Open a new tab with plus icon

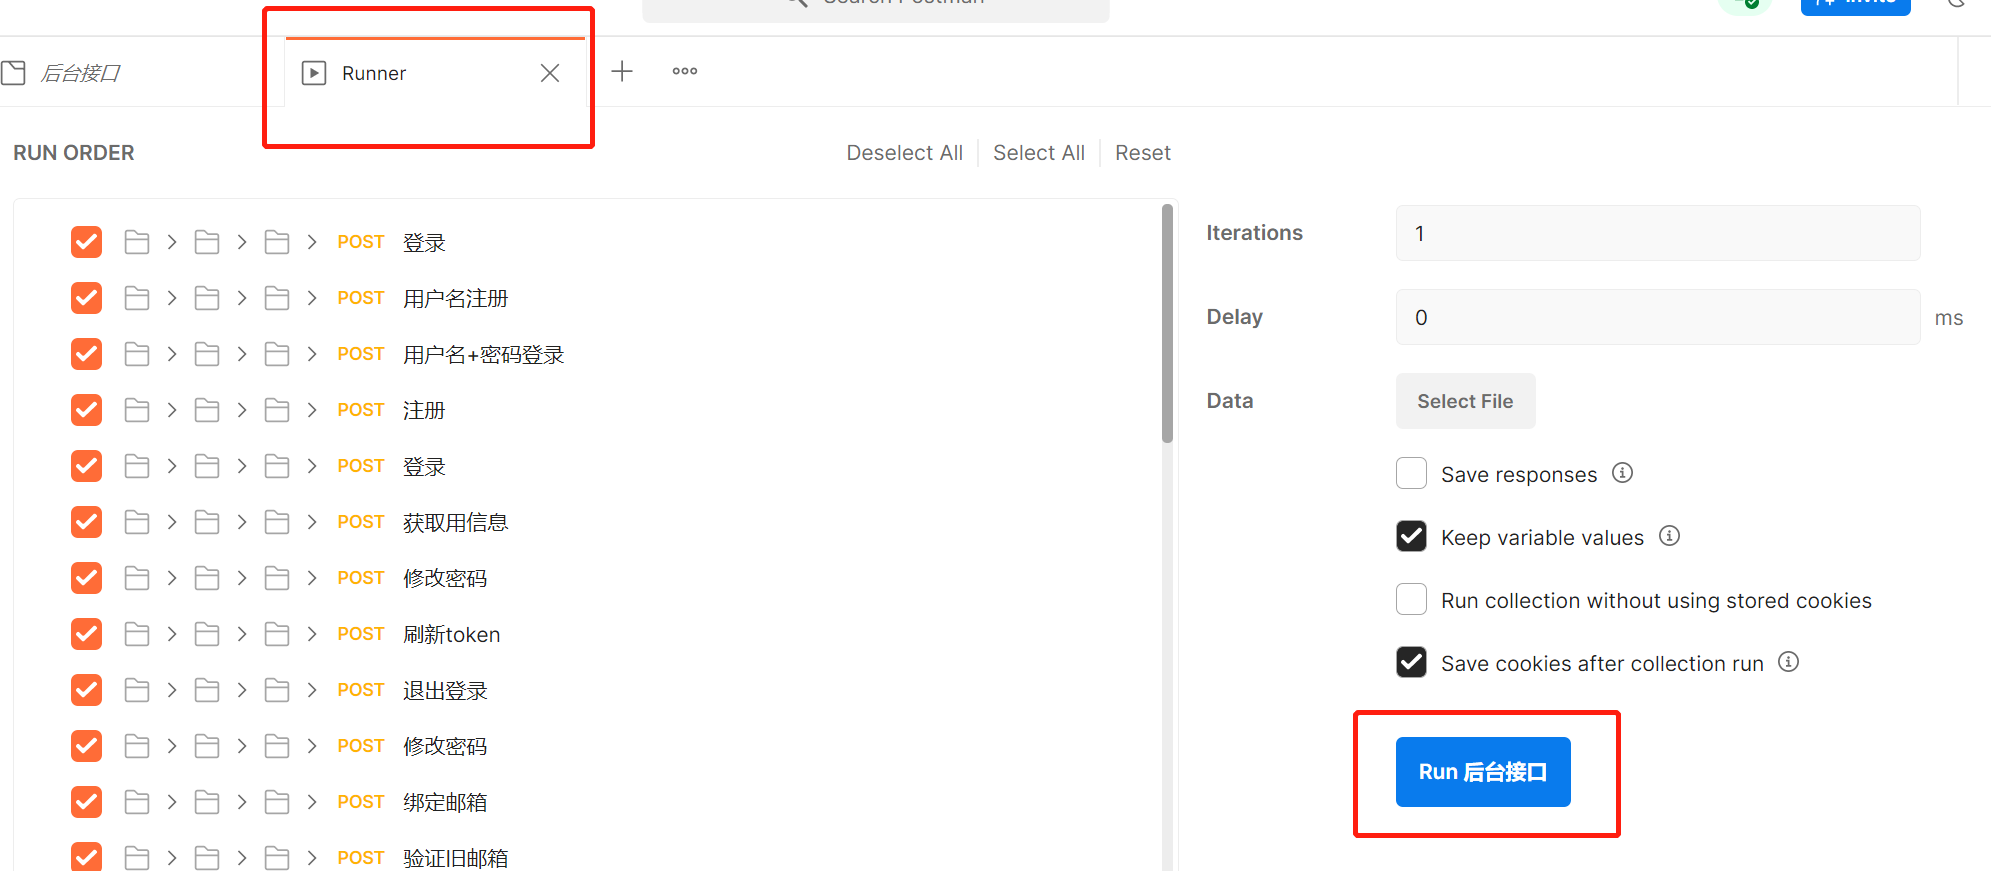[x=622, y=71]
